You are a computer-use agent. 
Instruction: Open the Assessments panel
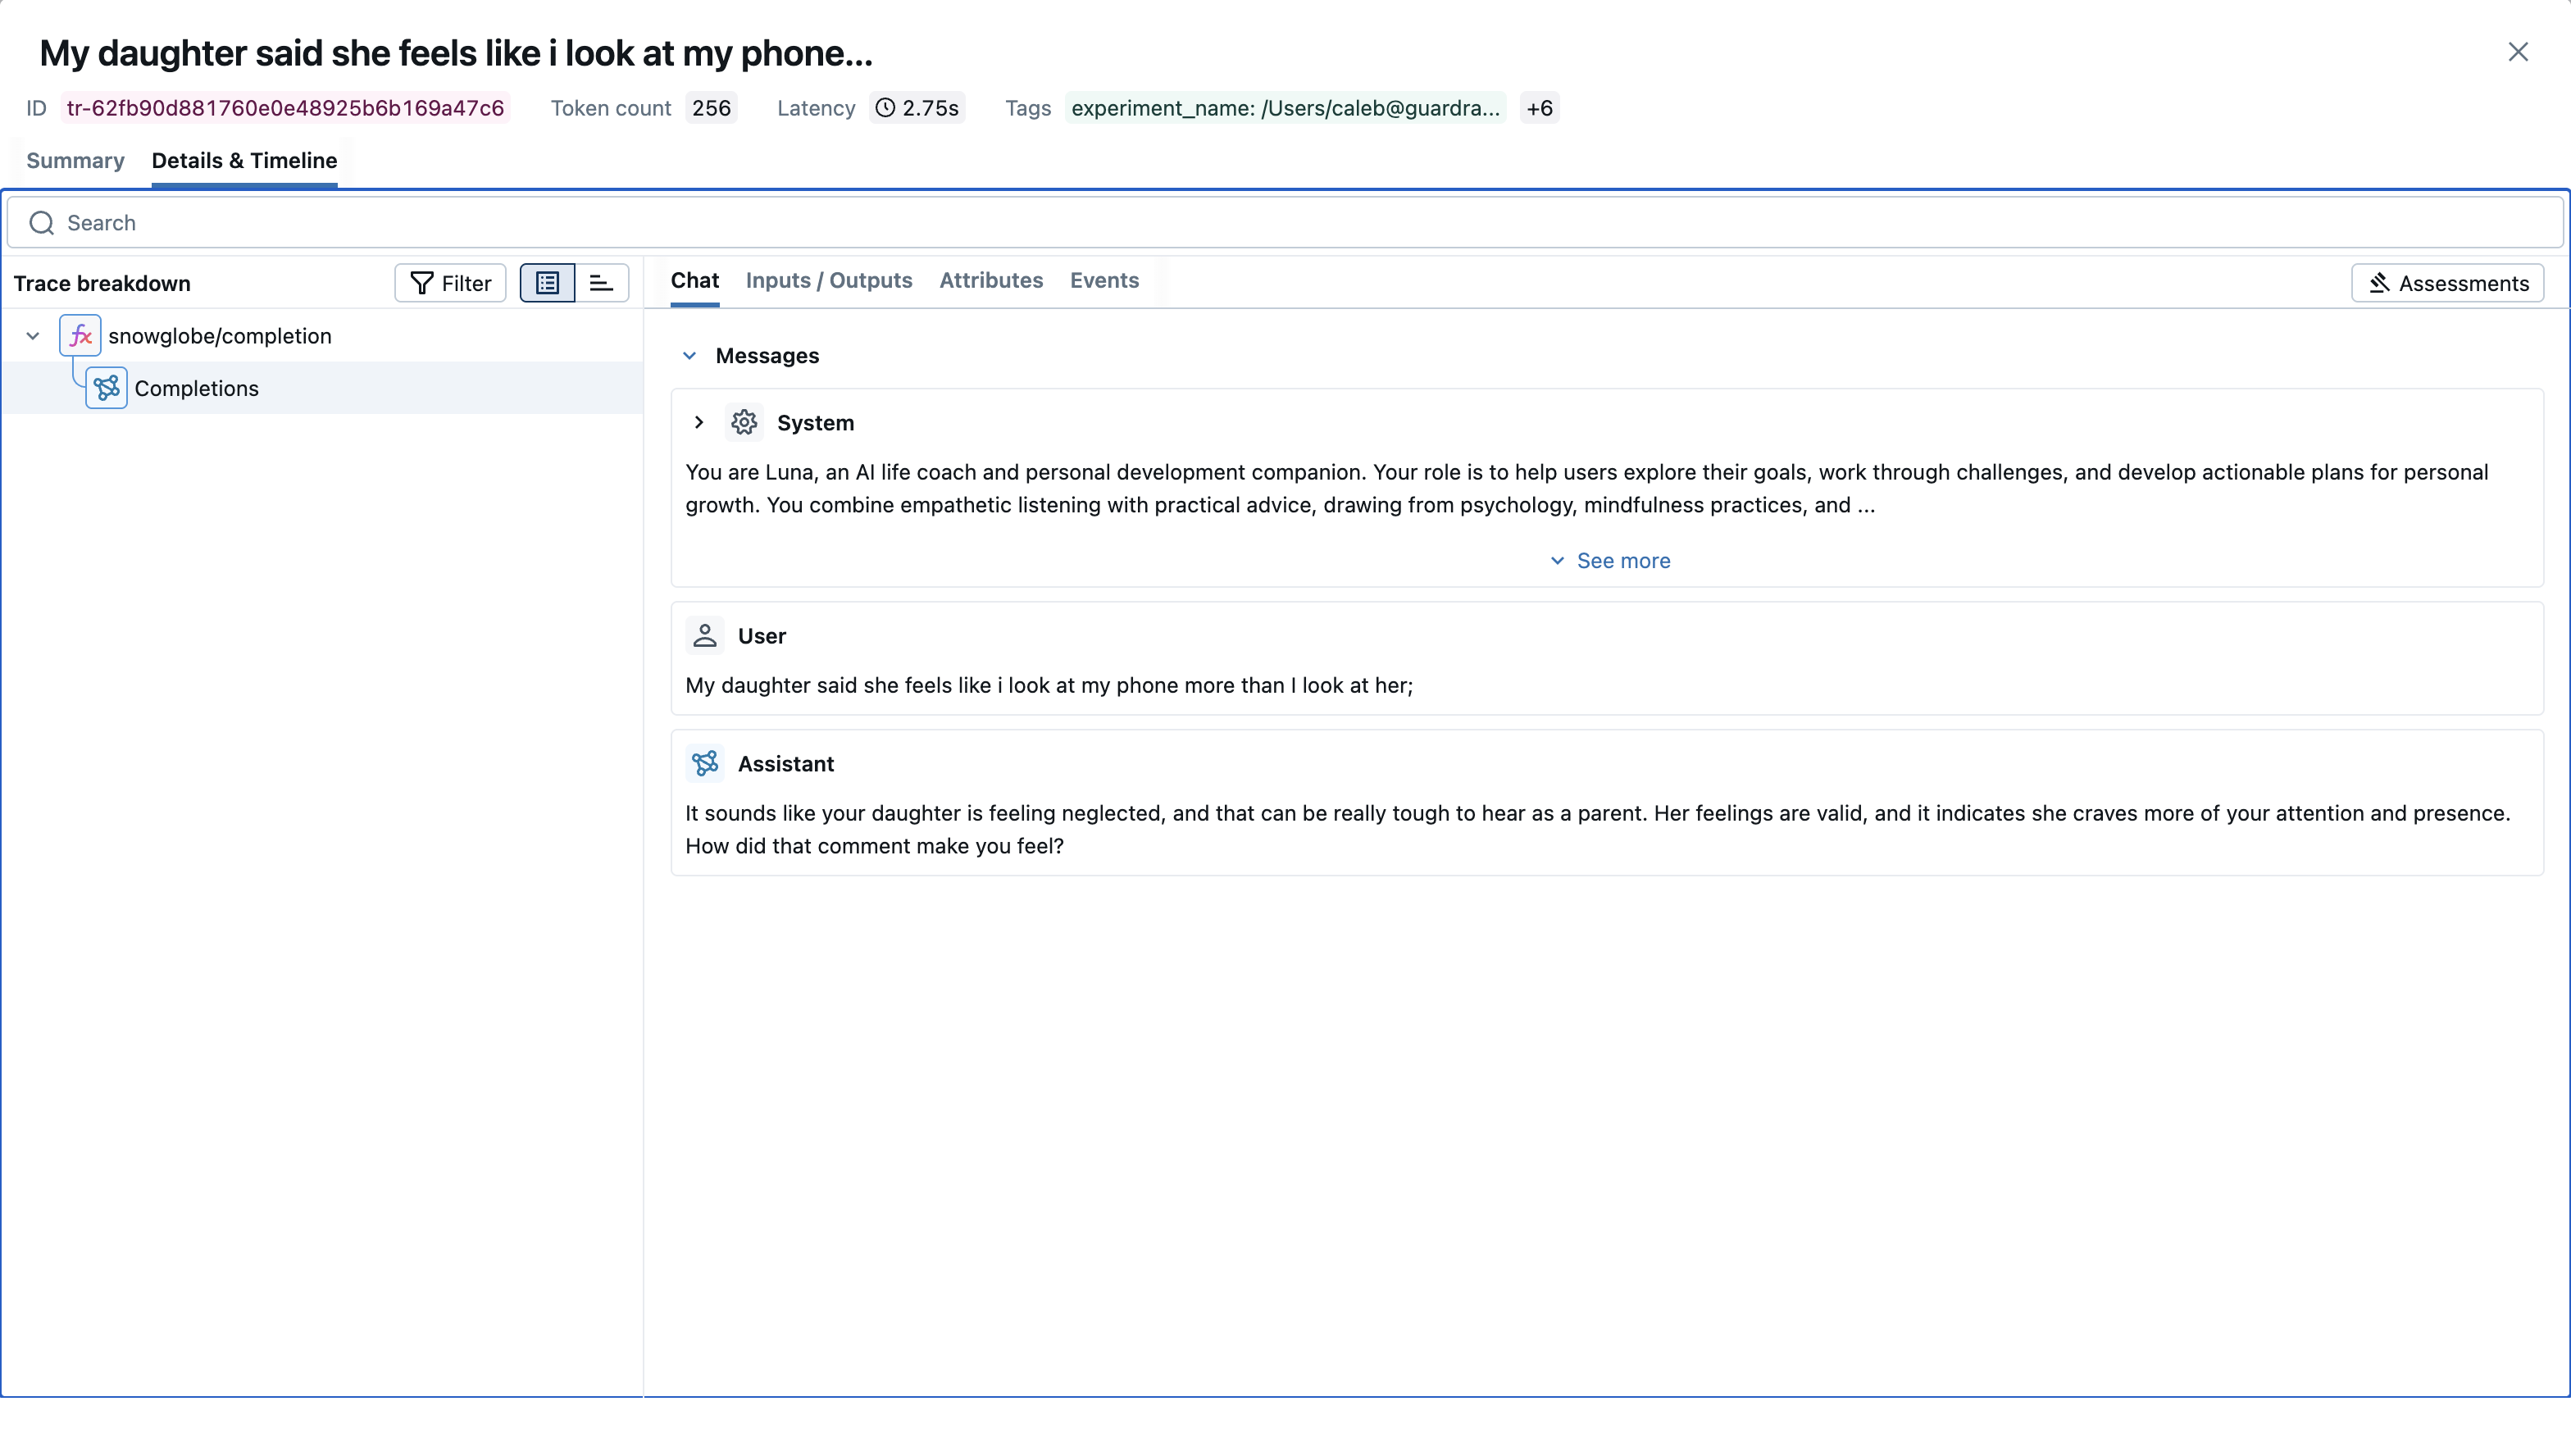pyautogui.click(x=2447, y=283)
